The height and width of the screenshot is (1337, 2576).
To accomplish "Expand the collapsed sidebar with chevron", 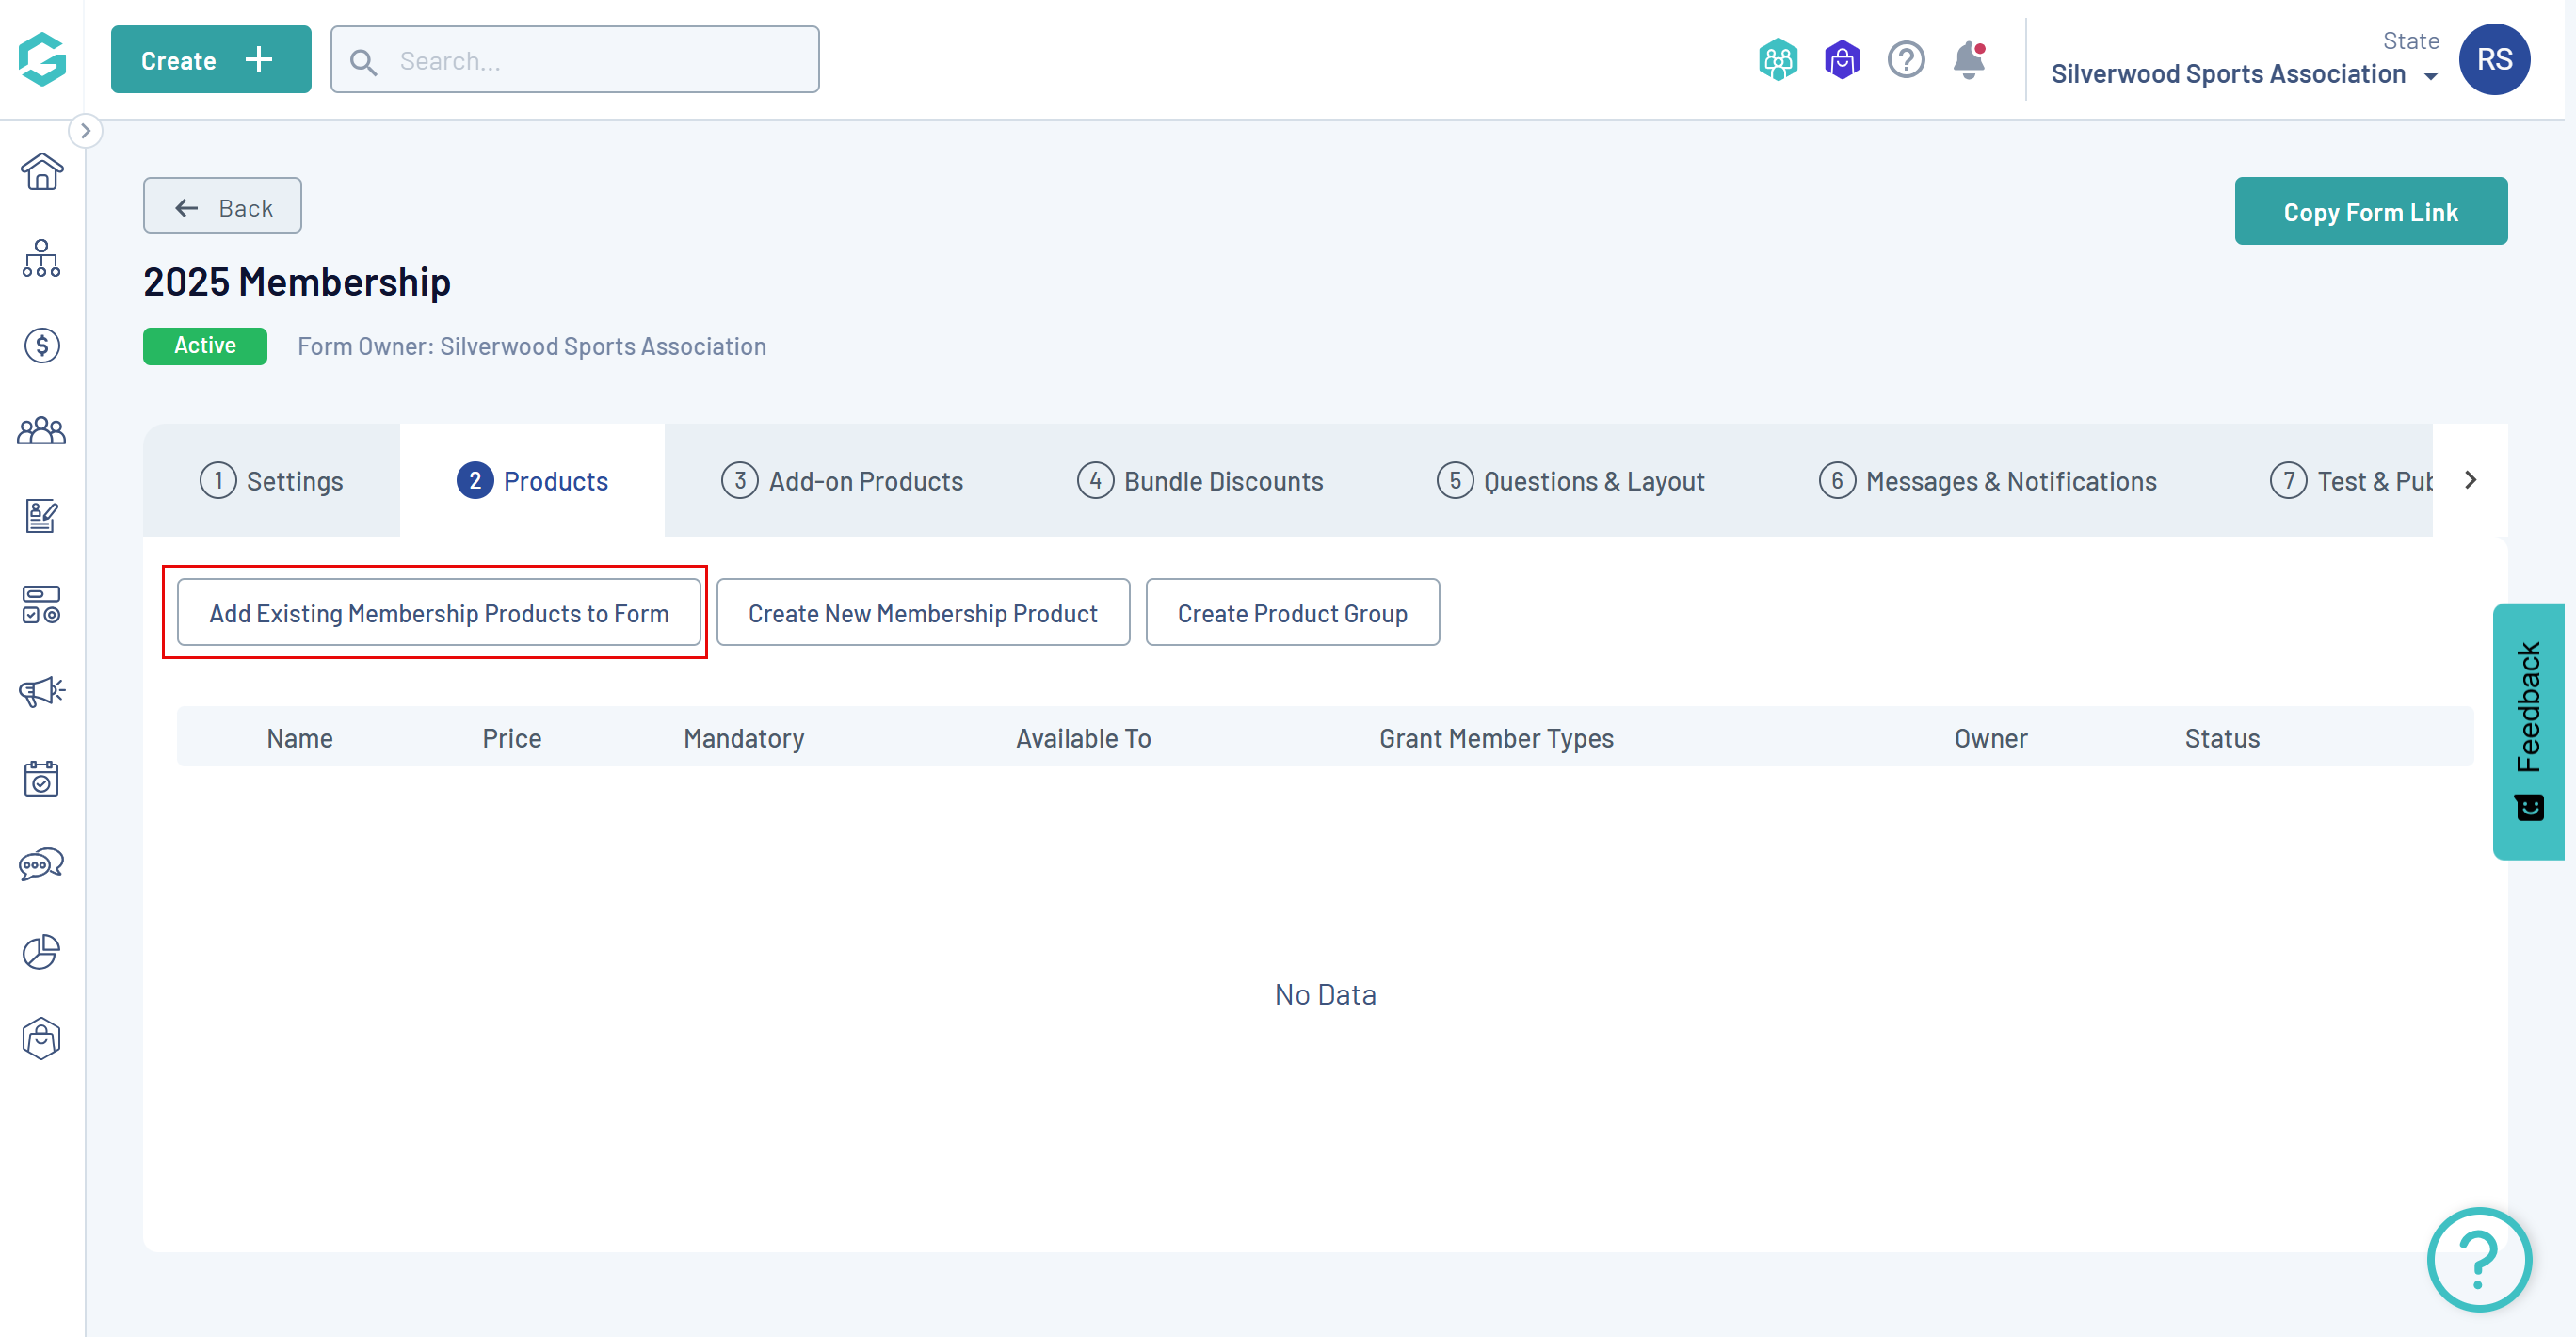I will pyautogui.click(x=86, y=131).
